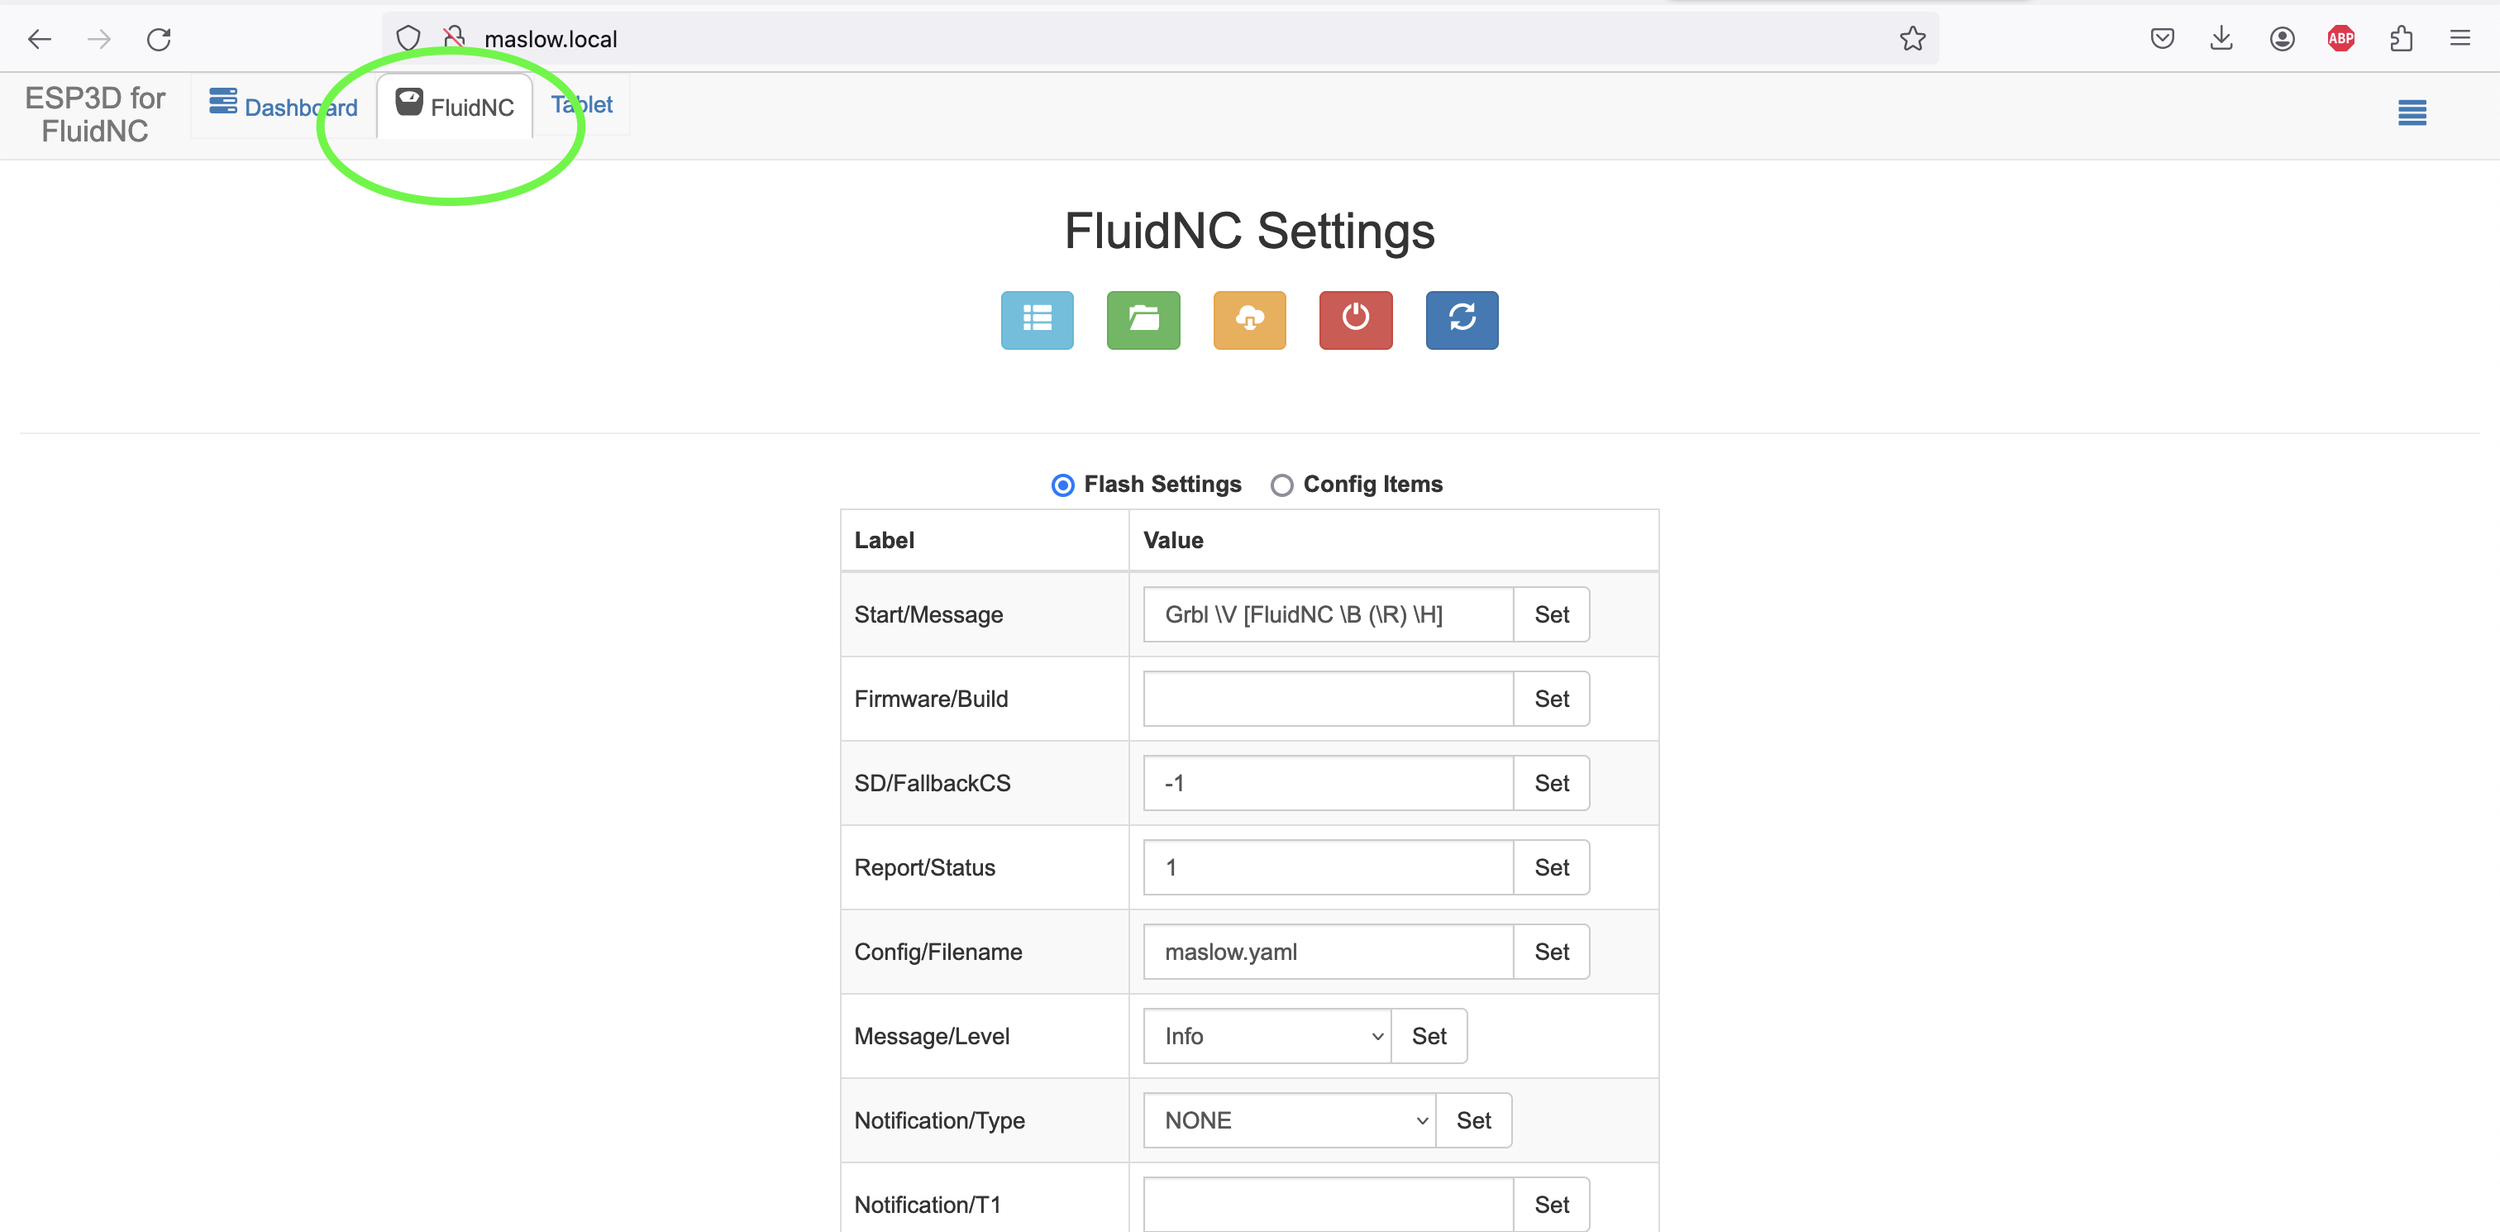Image resolution: width=2500 pixels, height=1232 pixels.
Task: Bookmark the page with the star icon
Action: pos(1912,38)
